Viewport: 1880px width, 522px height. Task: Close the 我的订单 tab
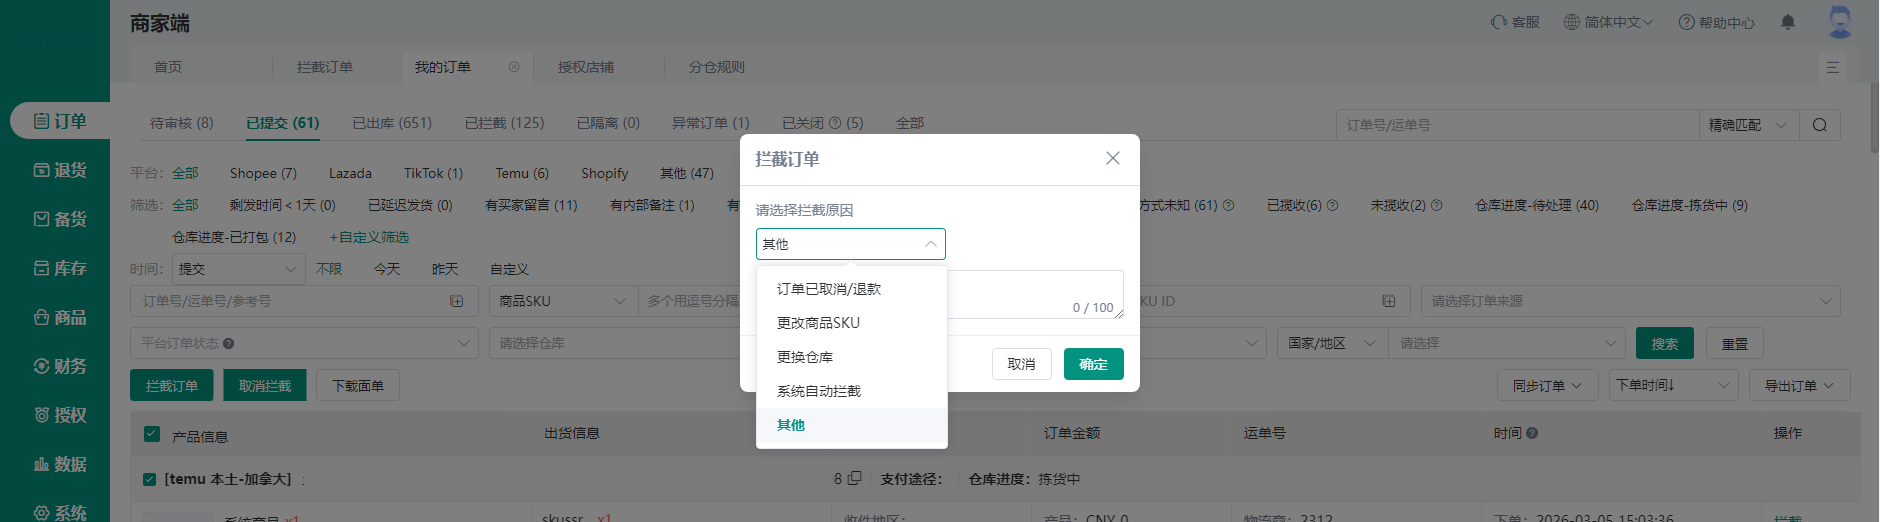tap(514, 67)
